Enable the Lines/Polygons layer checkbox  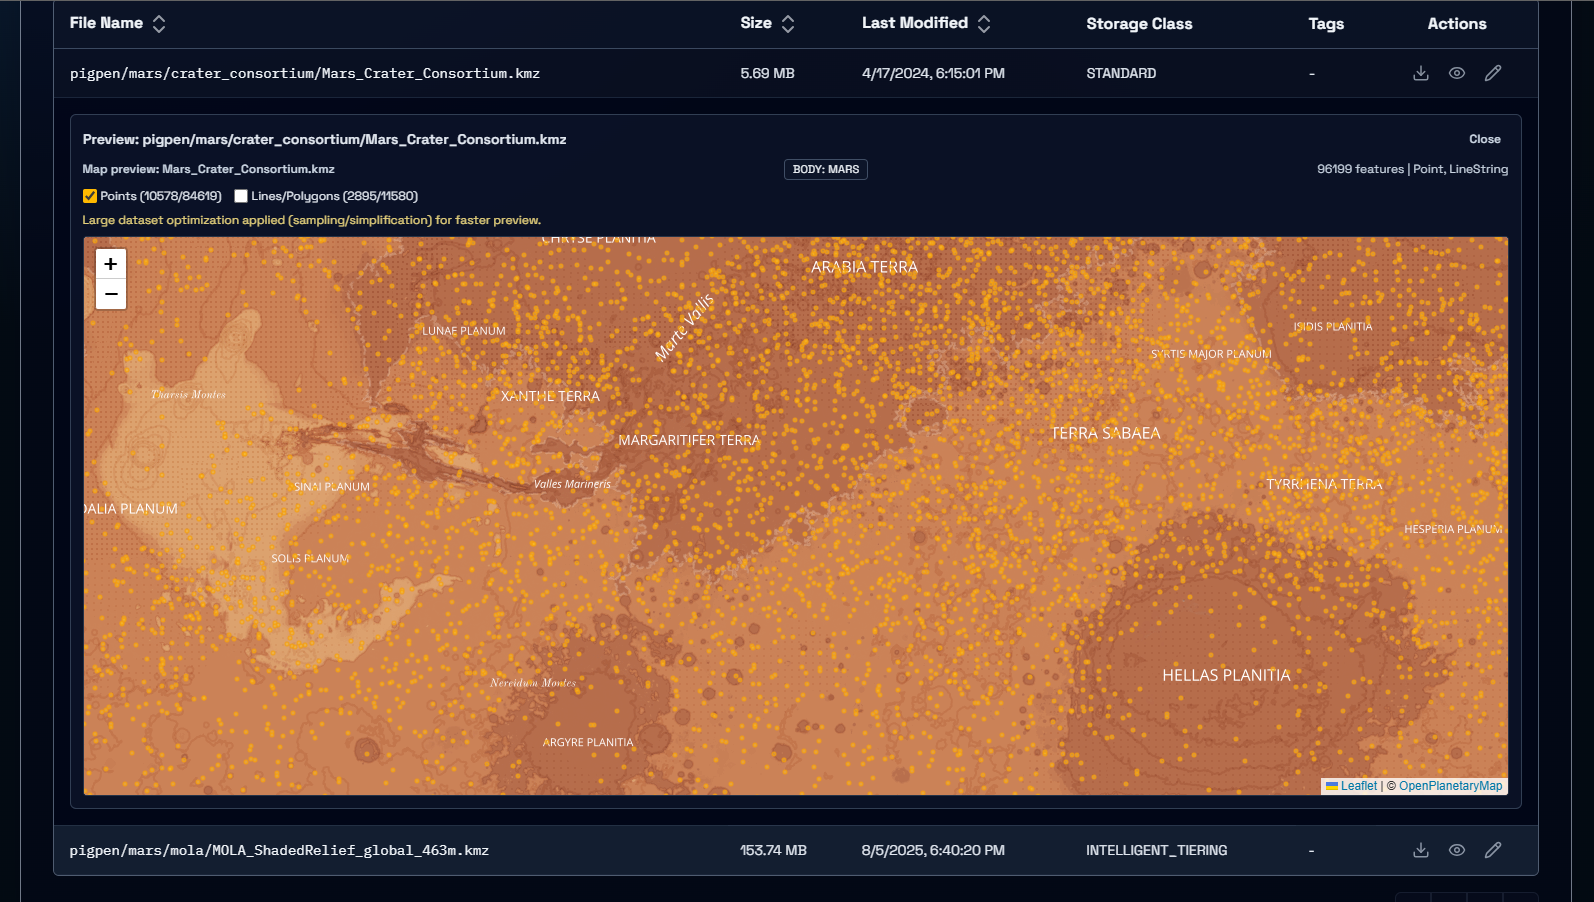click(x=241, y=196)
